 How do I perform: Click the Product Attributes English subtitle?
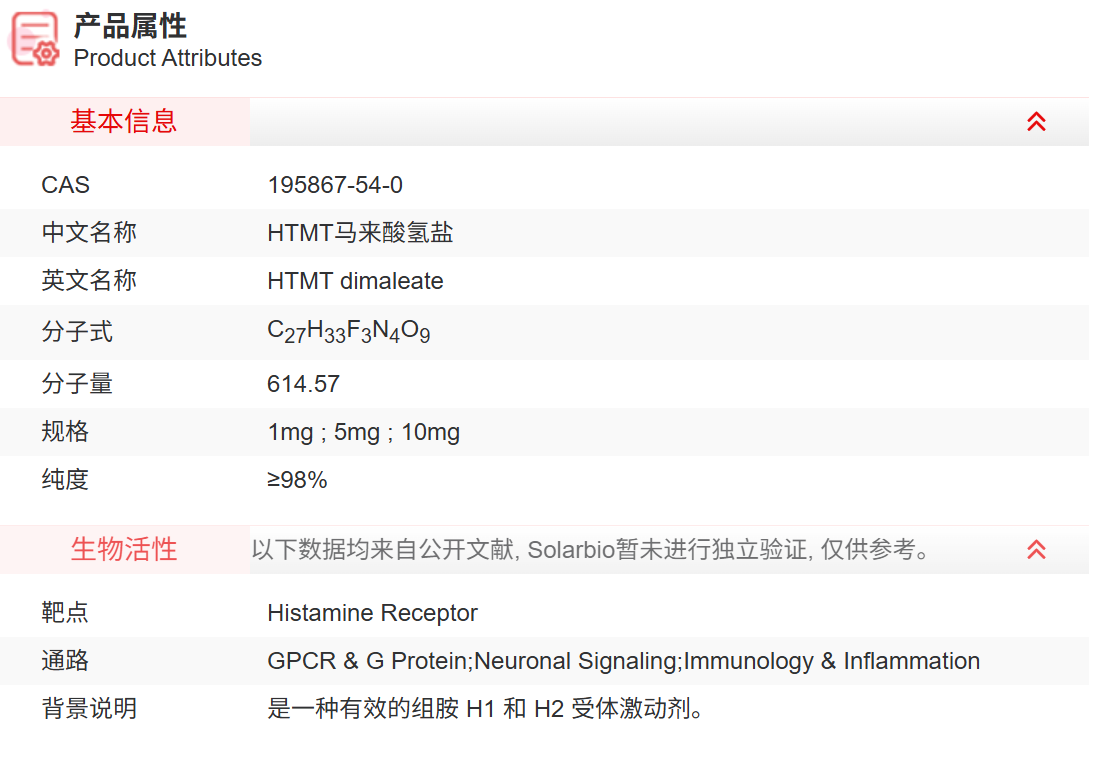coord(167,58)
